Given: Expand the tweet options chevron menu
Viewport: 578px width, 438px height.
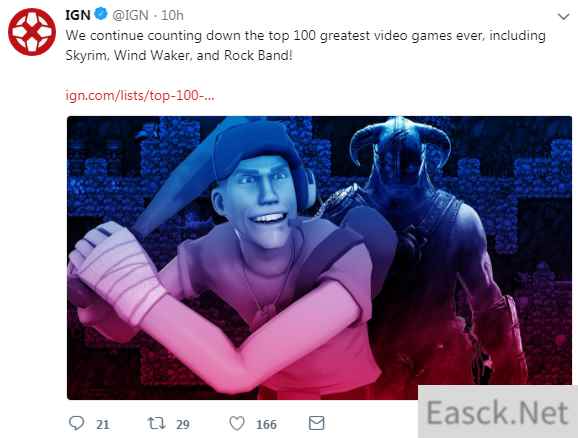Looking at the screenshot, I should (x=564, y=17).
